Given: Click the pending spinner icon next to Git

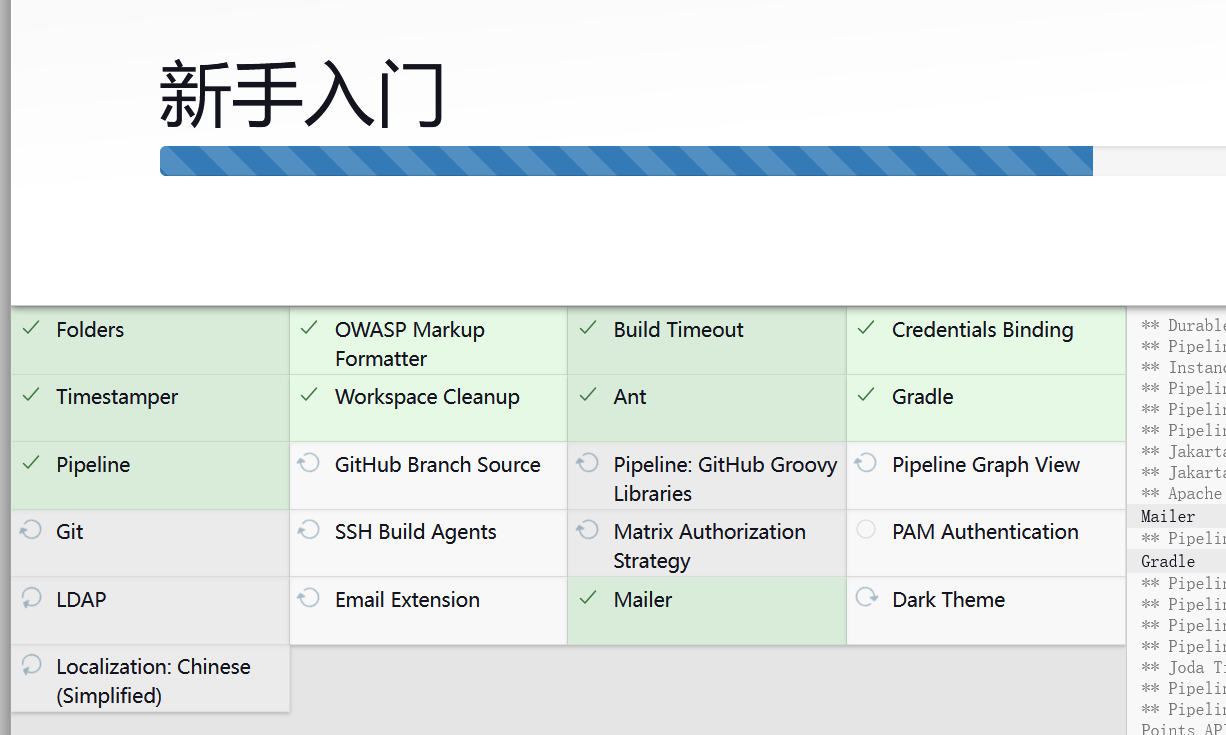Looking at the screenshot, I should point(31,531).
